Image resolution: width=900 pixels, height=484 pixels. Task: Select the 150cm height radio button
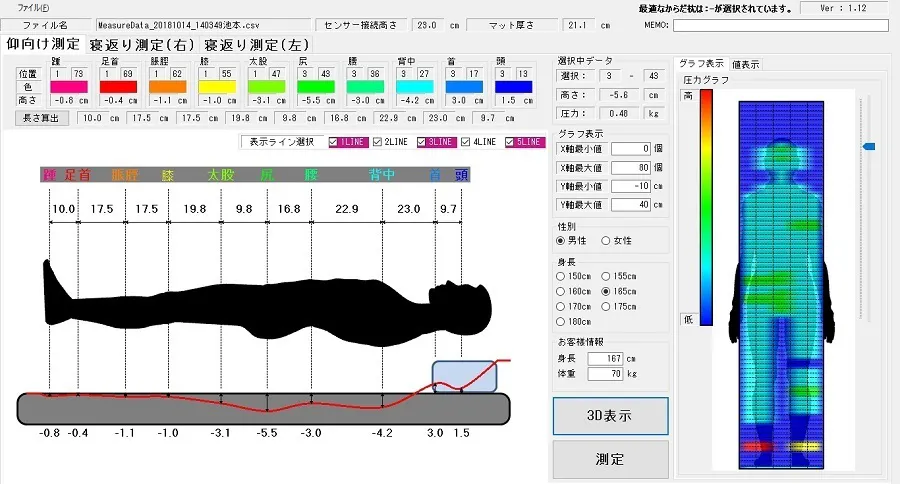[561, 275]
